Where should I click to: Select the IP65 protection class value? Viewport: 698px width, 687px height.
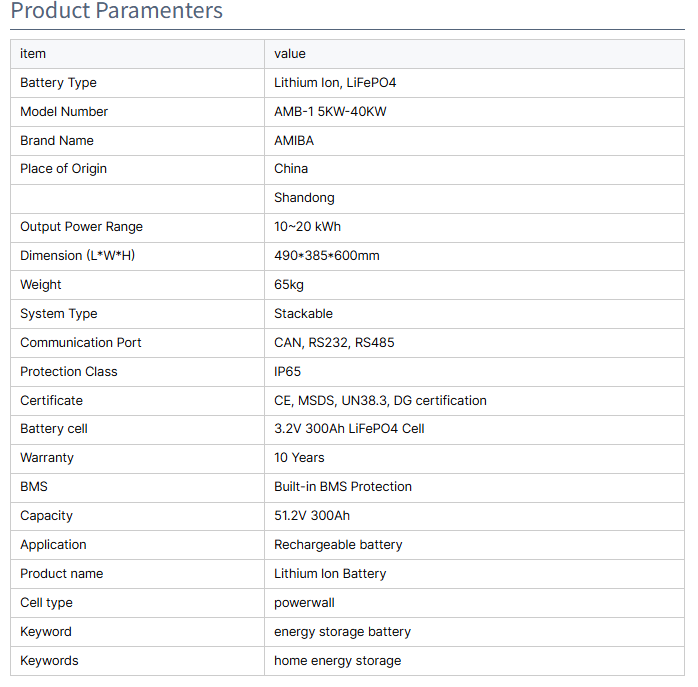(x=288, y=371)
